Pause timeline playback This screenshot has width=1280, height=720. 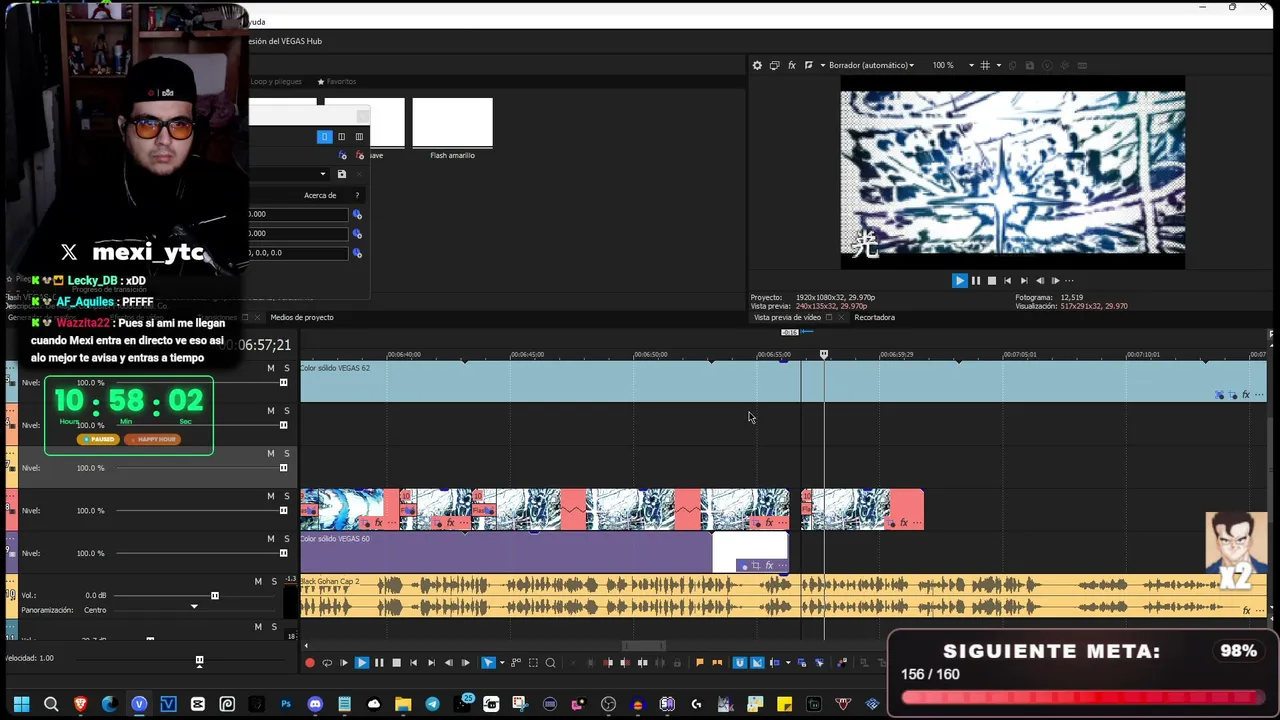click(x=379, y=663)
